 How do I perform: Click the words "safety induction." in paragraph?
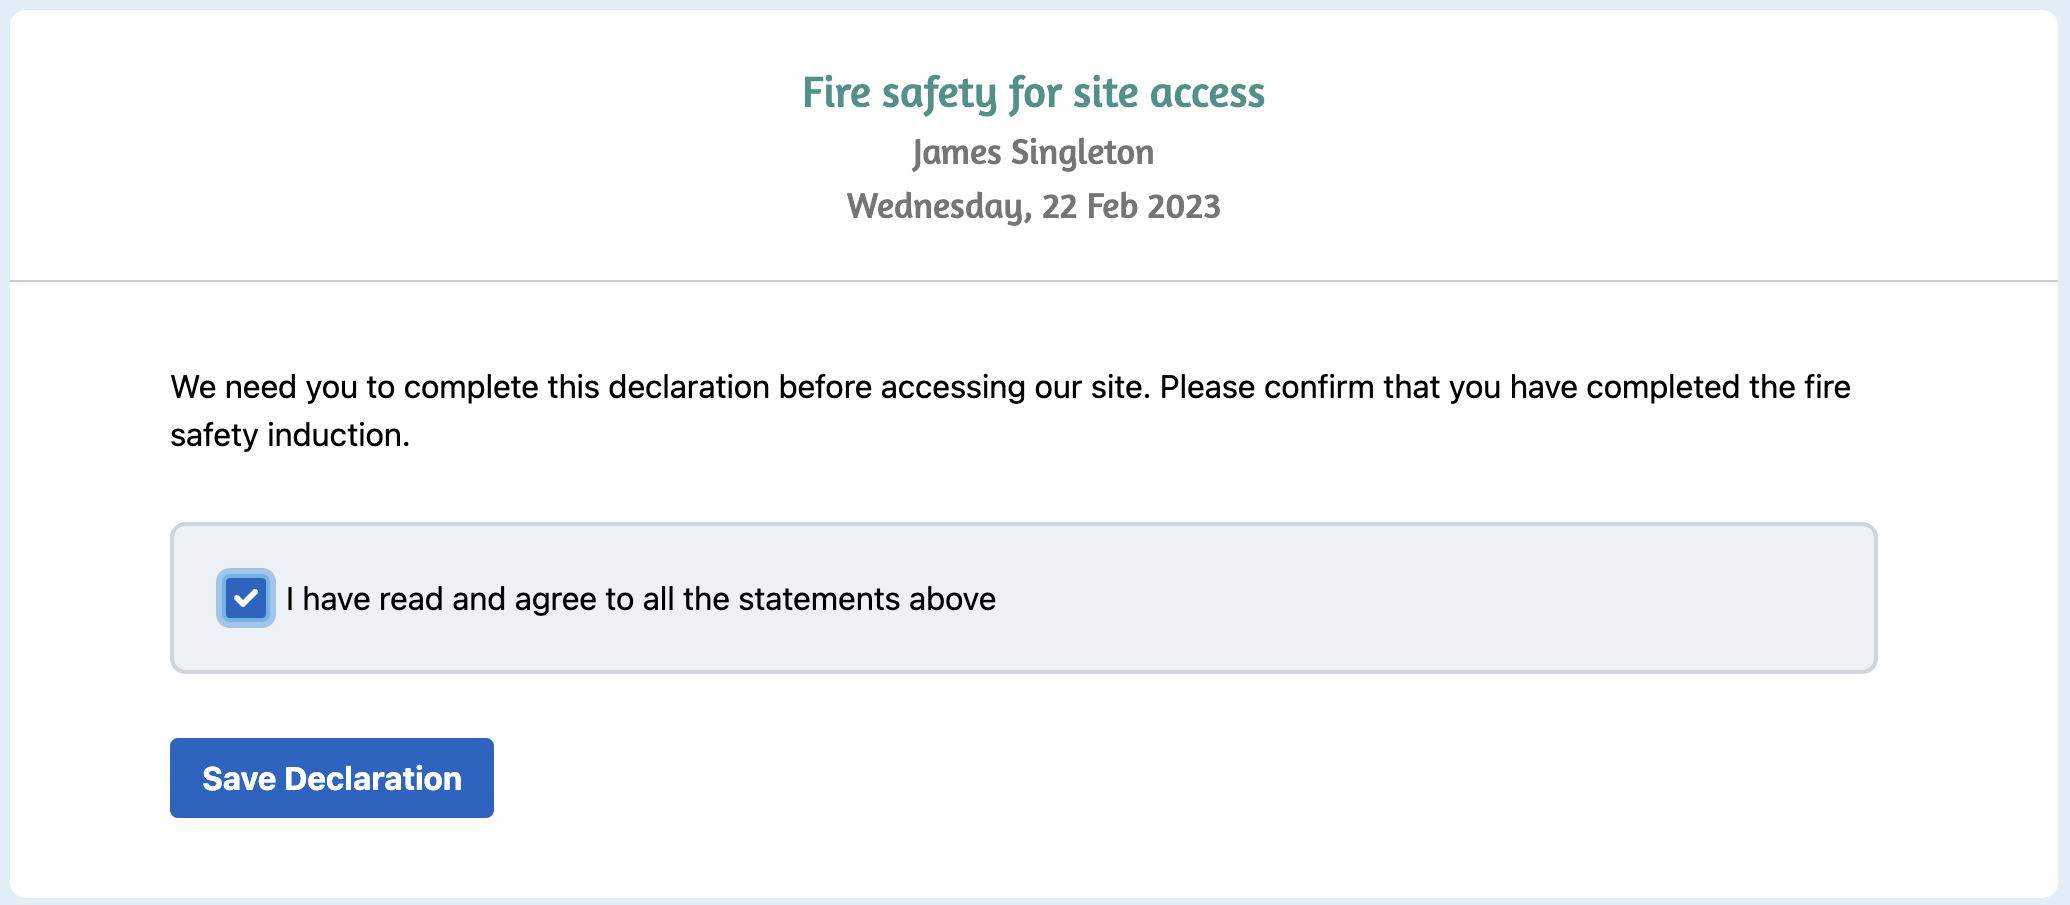290,435
